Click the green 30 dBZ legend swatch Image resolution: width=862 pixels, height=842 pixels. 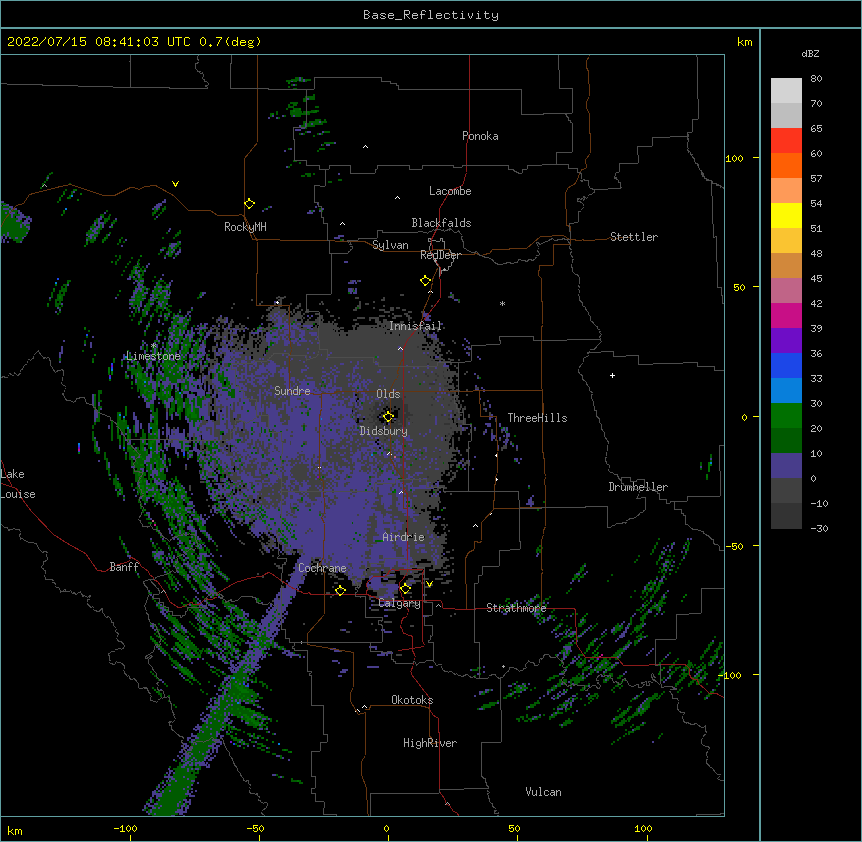point(786,416)
